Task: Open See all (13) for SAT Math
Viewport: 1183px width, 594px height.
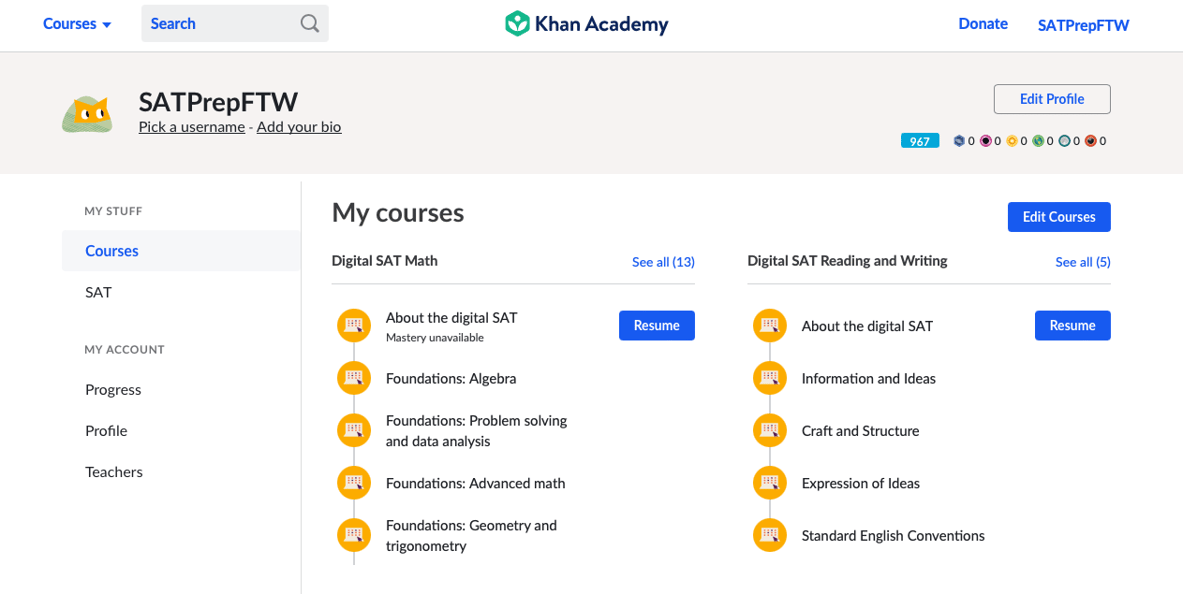Action: coord(663,262)
